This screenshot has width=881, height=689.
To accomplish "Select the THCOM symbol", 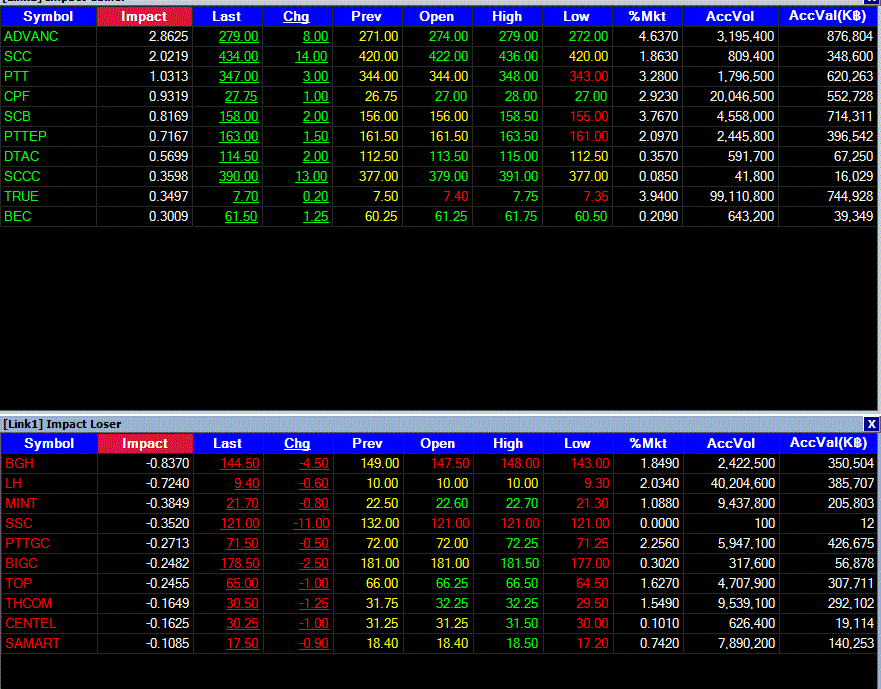I will [28, 604].
